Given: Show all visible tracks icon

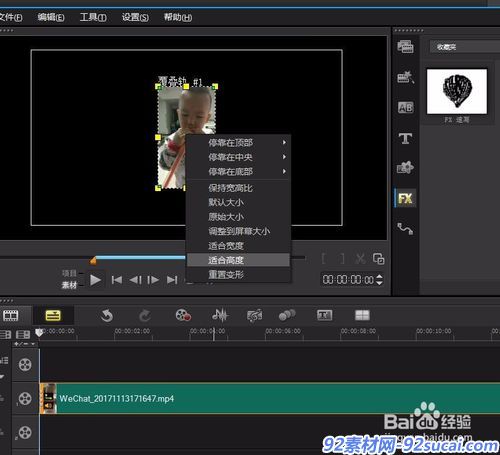Looking at the screenshot, I should pos(5,334).
